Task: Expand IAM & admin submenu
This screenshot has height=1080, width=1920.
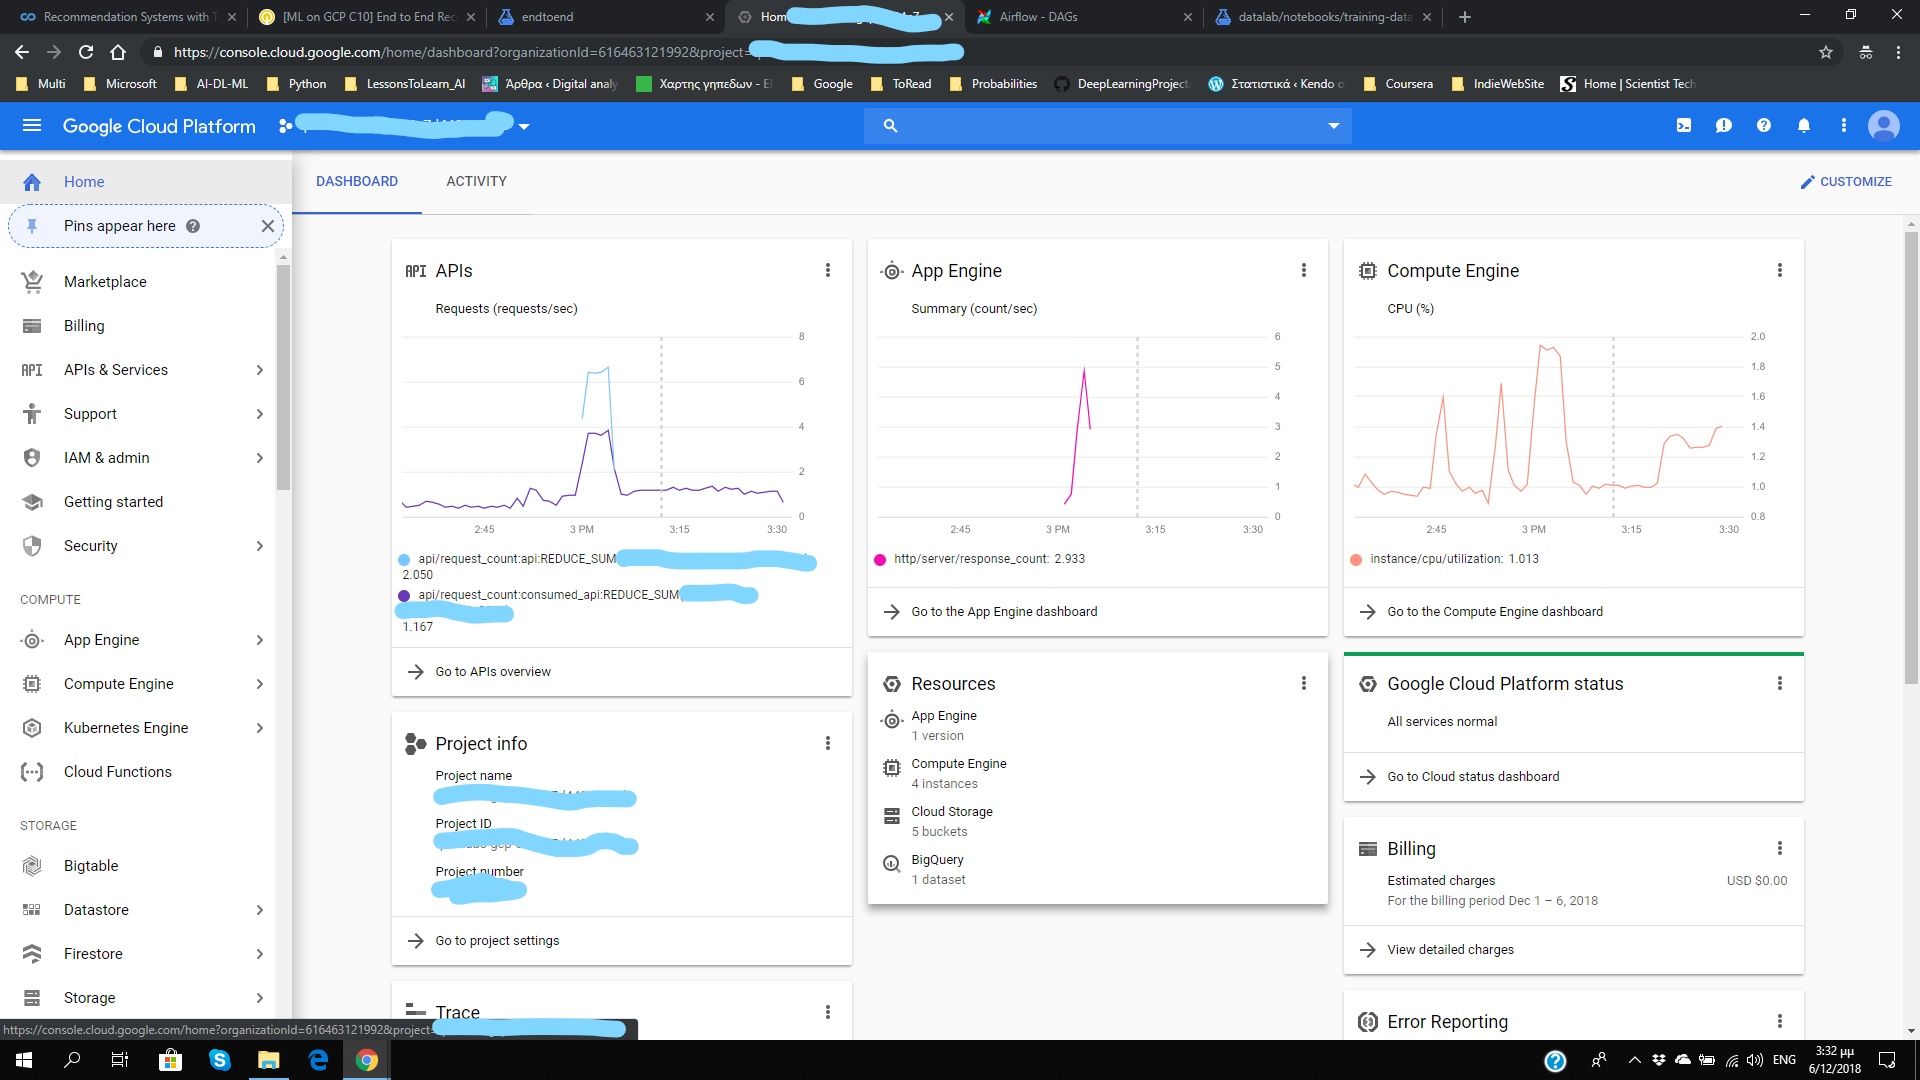Action: tap(259, 458)
